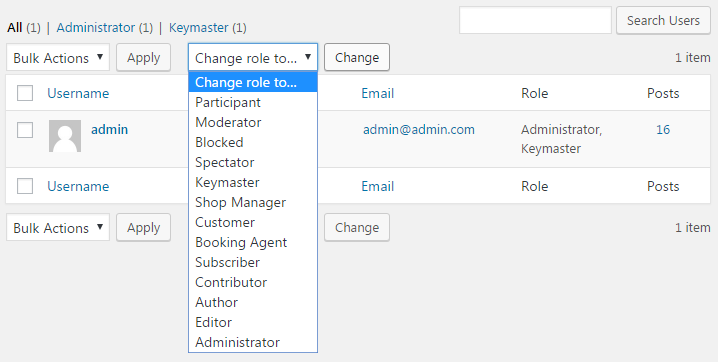Pick Booking Agent in the role list
Image resolution: width=718 pixels, height=362 pixels.
(x=253, y=242)
